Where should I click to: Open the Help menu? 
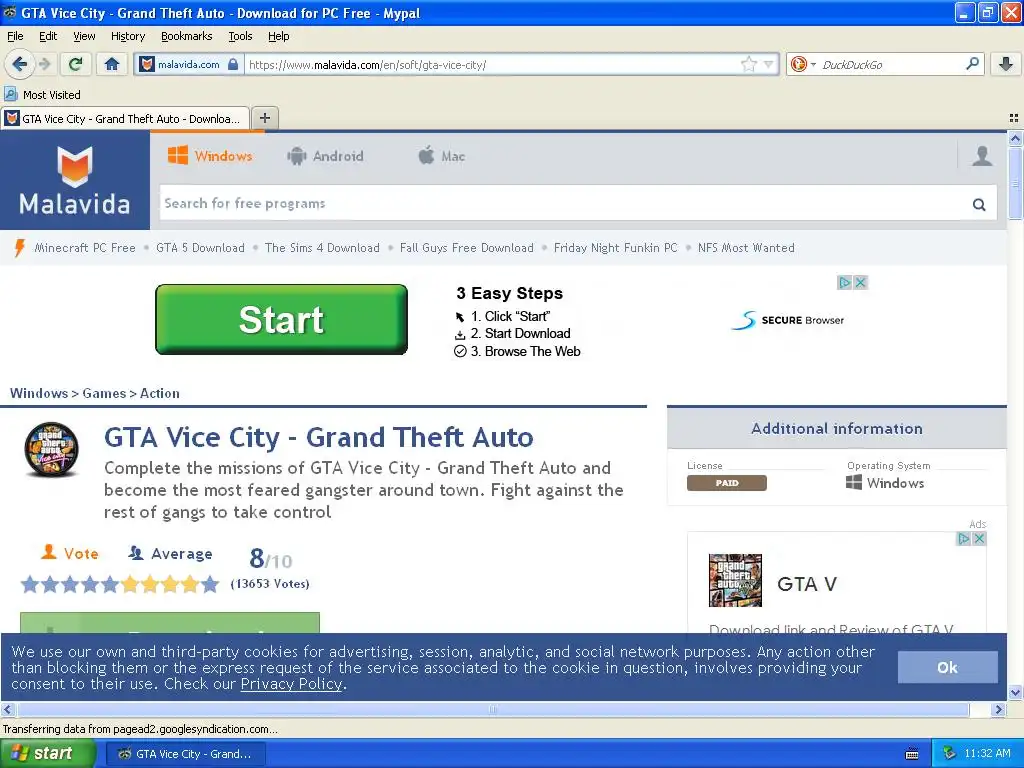pyautogui.click(x=278, y=36)
